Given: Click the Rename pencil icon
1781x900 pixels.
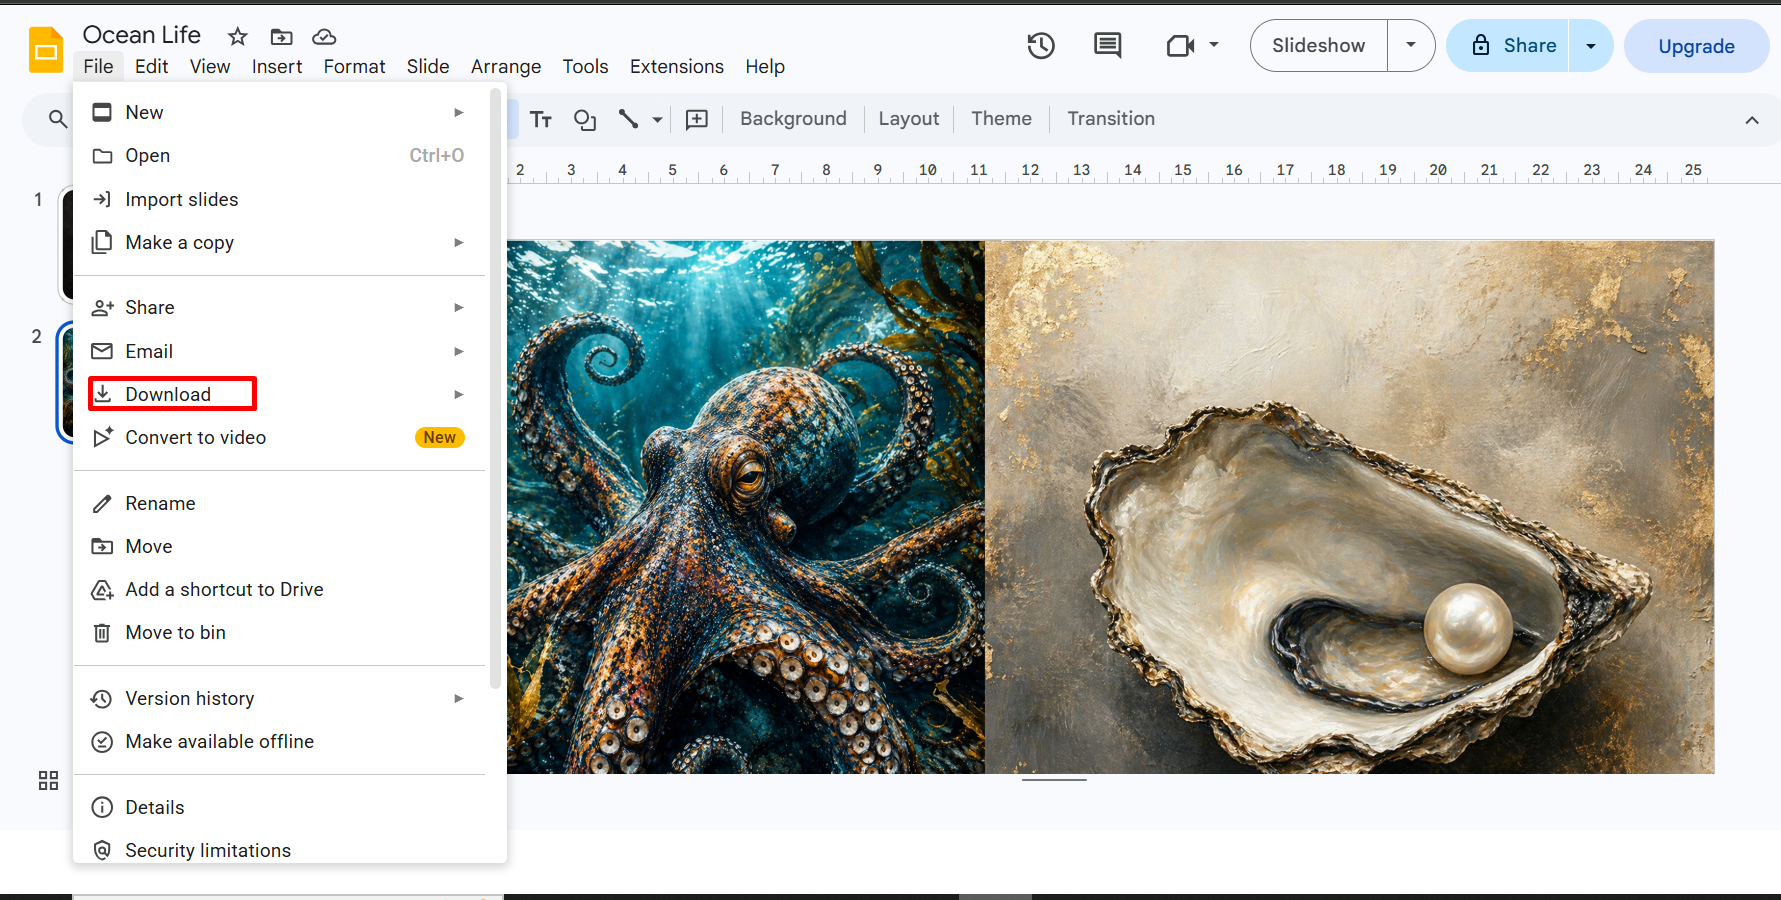Looking at the screenshot, I should [x=102, y=503].
